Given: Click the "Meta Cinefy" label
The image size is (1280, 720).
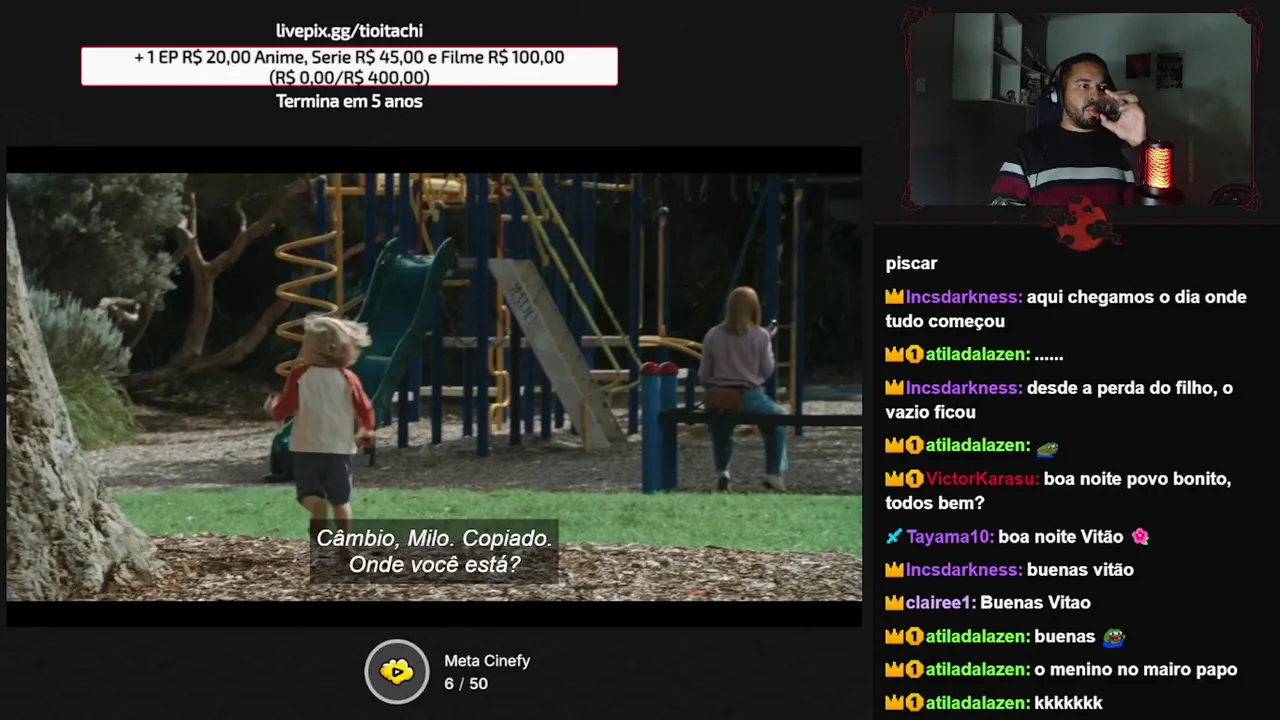Looking at the screenshot, I should (487, 661).
